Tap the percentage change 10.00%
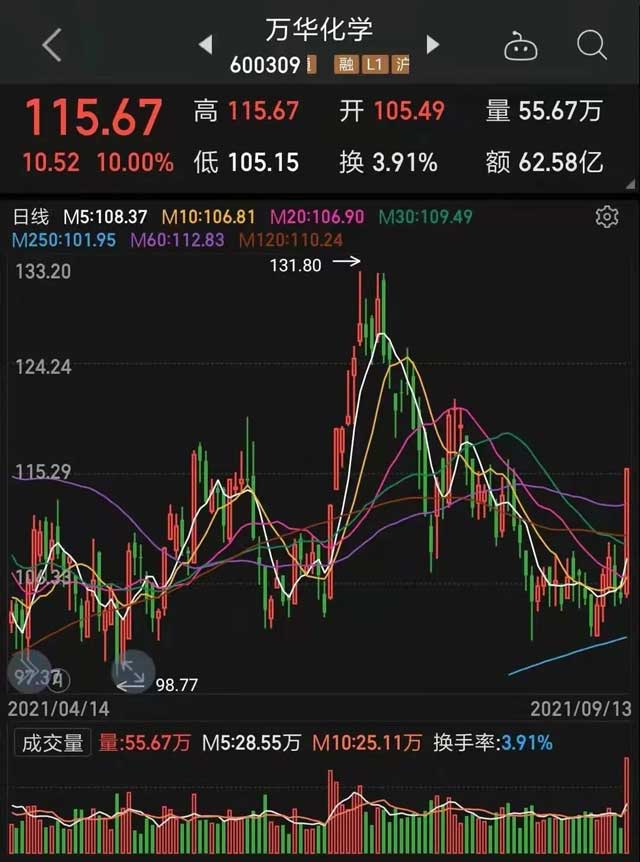 135,163
